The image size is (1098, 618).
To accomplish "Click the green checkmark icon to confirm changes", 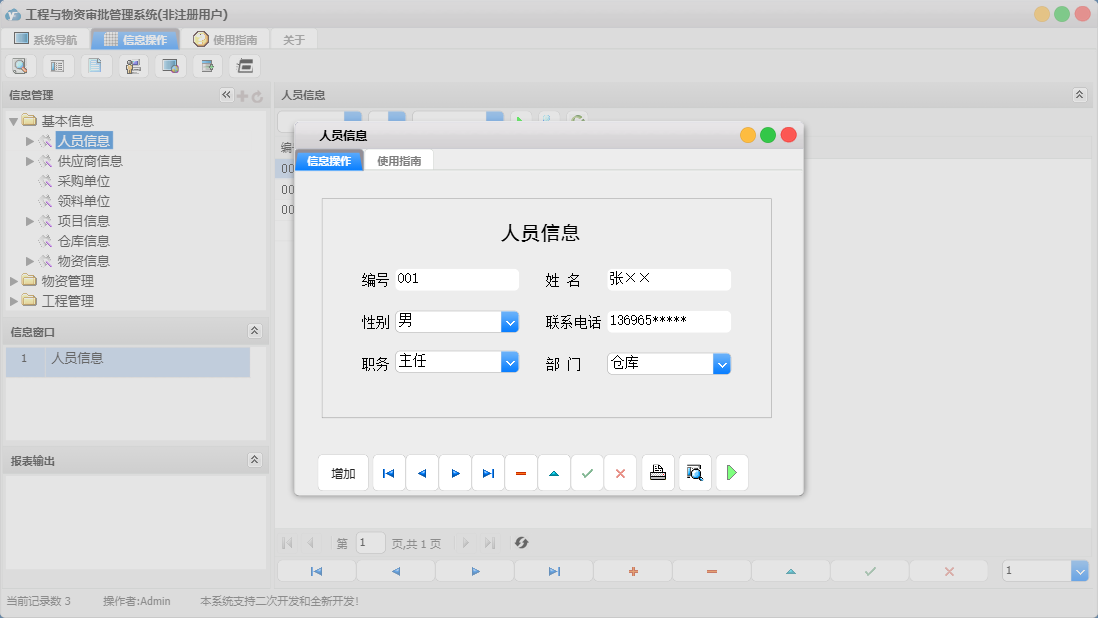I will (x=587, y=472).
